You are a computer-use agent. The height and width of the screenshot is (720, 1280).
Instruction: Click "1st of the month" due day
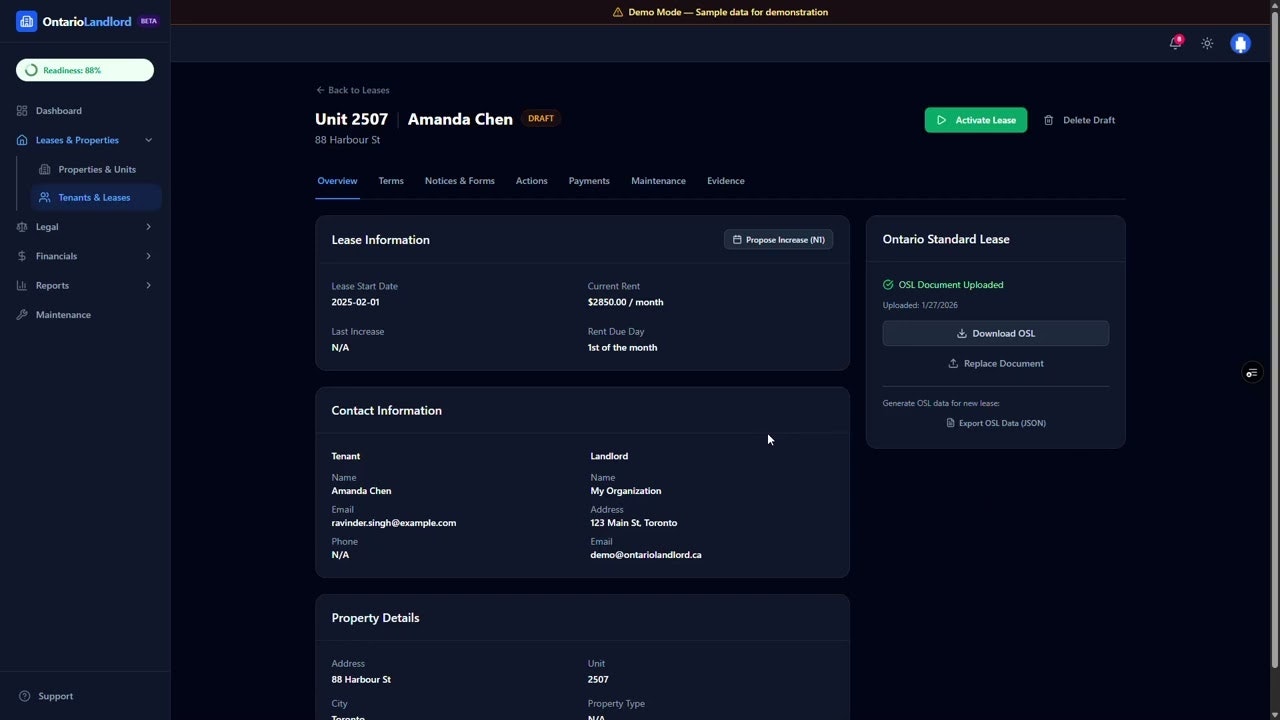tap(622, 348)
